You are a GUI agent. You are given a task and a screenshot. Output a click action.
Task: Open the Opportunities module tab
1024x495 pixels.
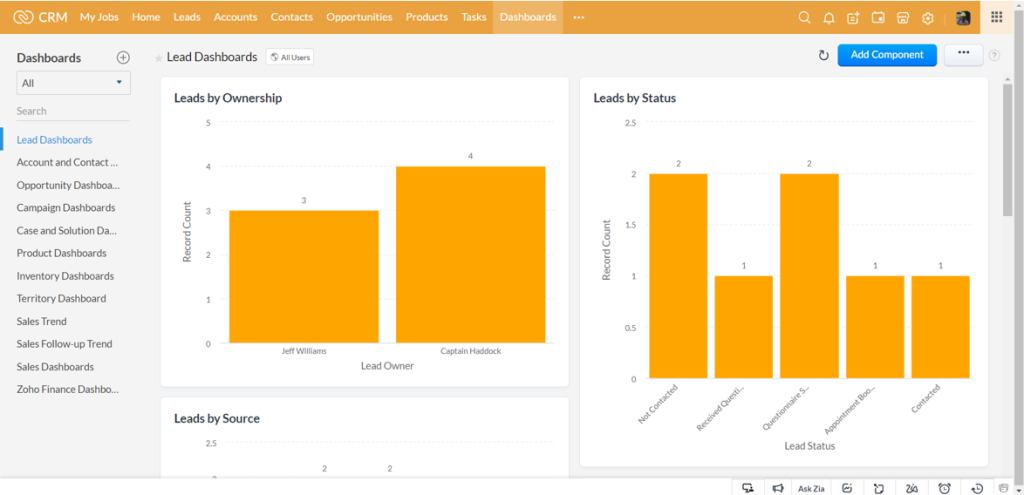pyautogui.click(x=359, y=17)
